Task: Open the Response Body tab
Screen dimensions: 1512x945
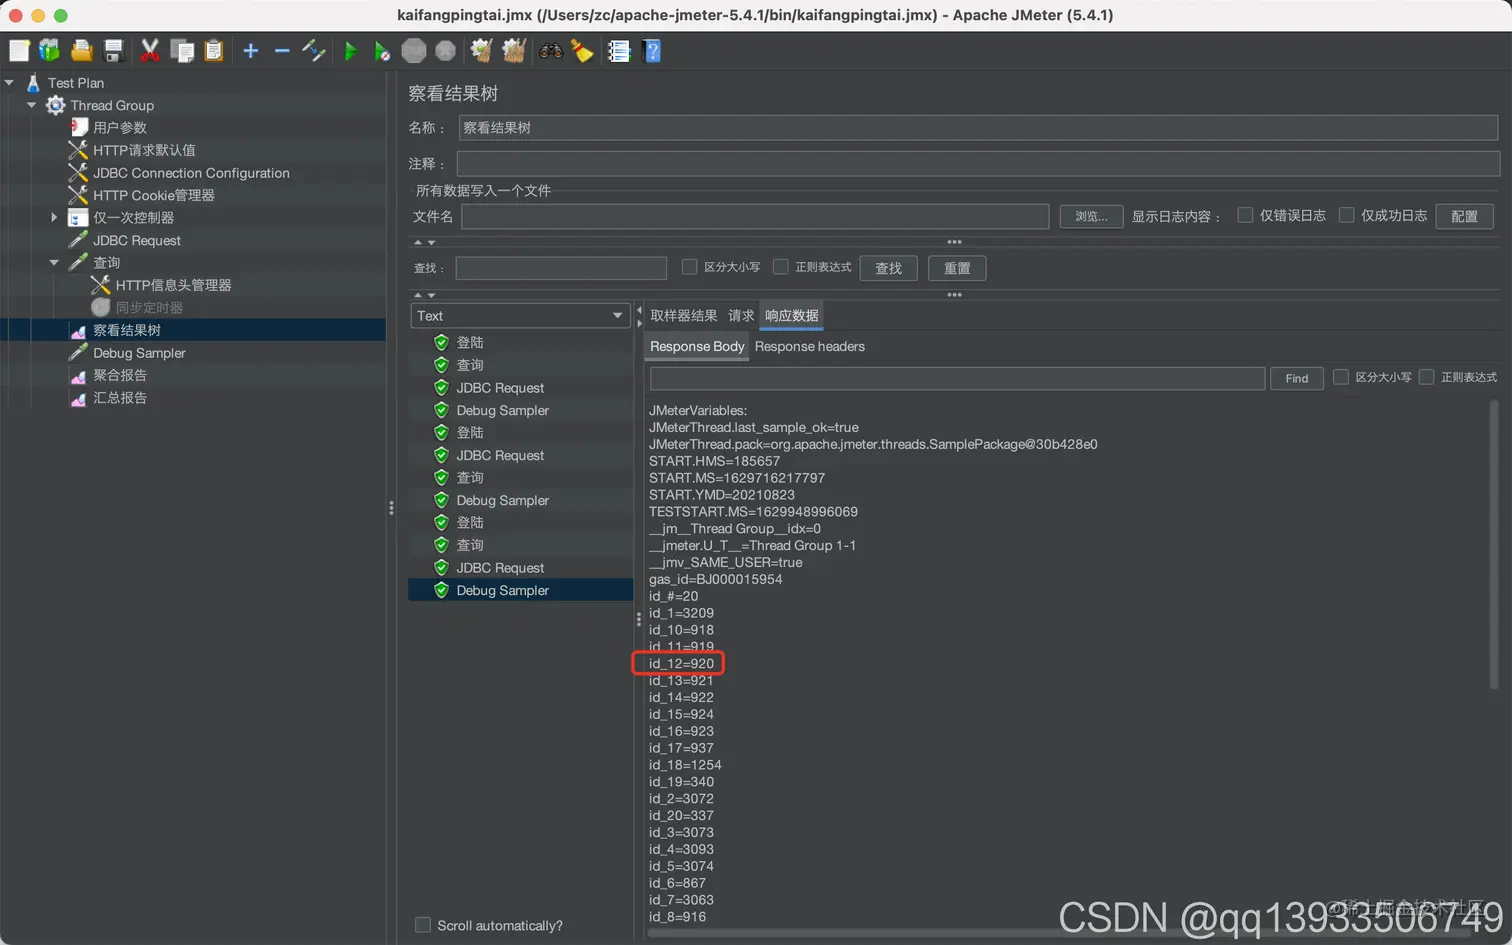Action: pyautogui.click(x=697, y=347)
